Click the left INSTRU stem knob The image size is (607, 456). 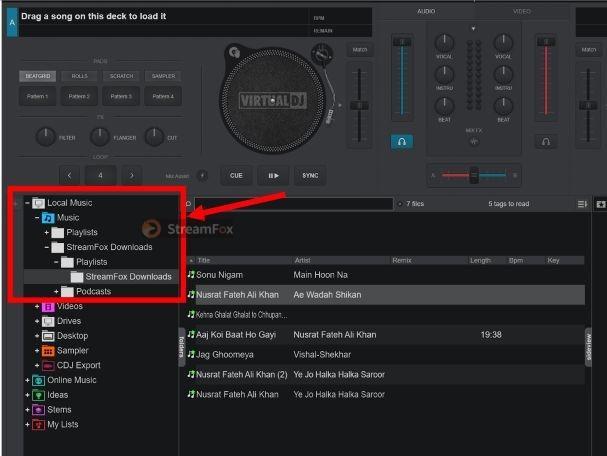444,74
